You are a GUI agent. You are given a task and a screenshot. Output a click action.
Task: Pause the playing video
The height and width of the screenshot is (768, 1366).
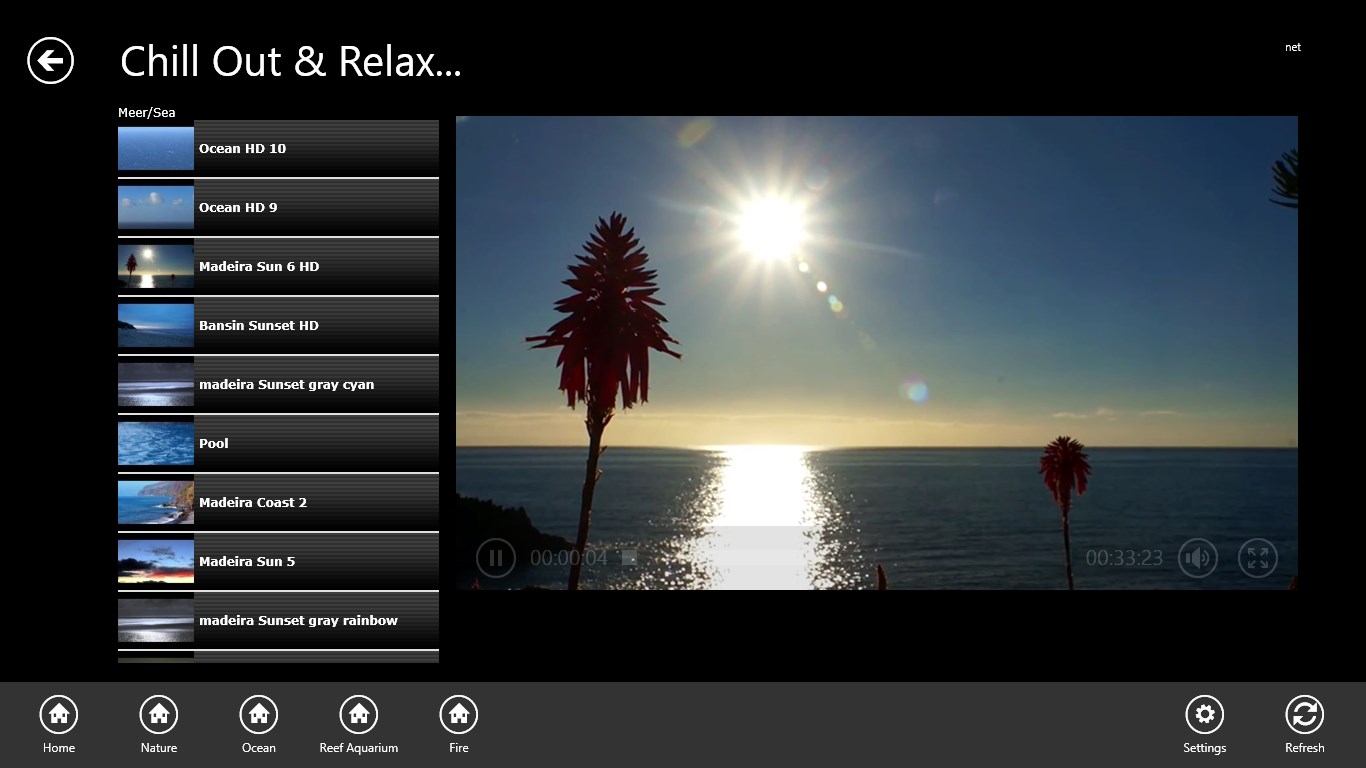496,558
